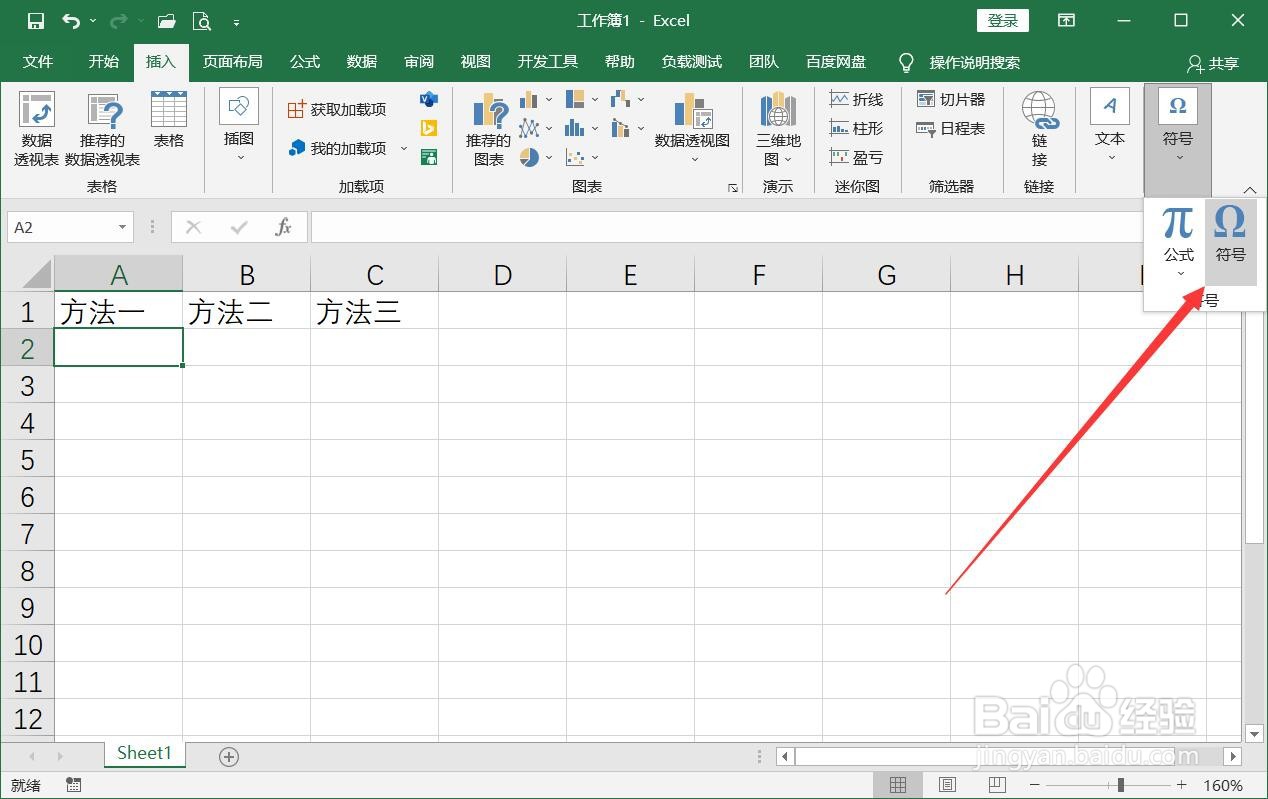Open the 百度网盘 ribbon tab
Image resolution: width=1268 pixels, height=799 pixels.
click(834, 61)
